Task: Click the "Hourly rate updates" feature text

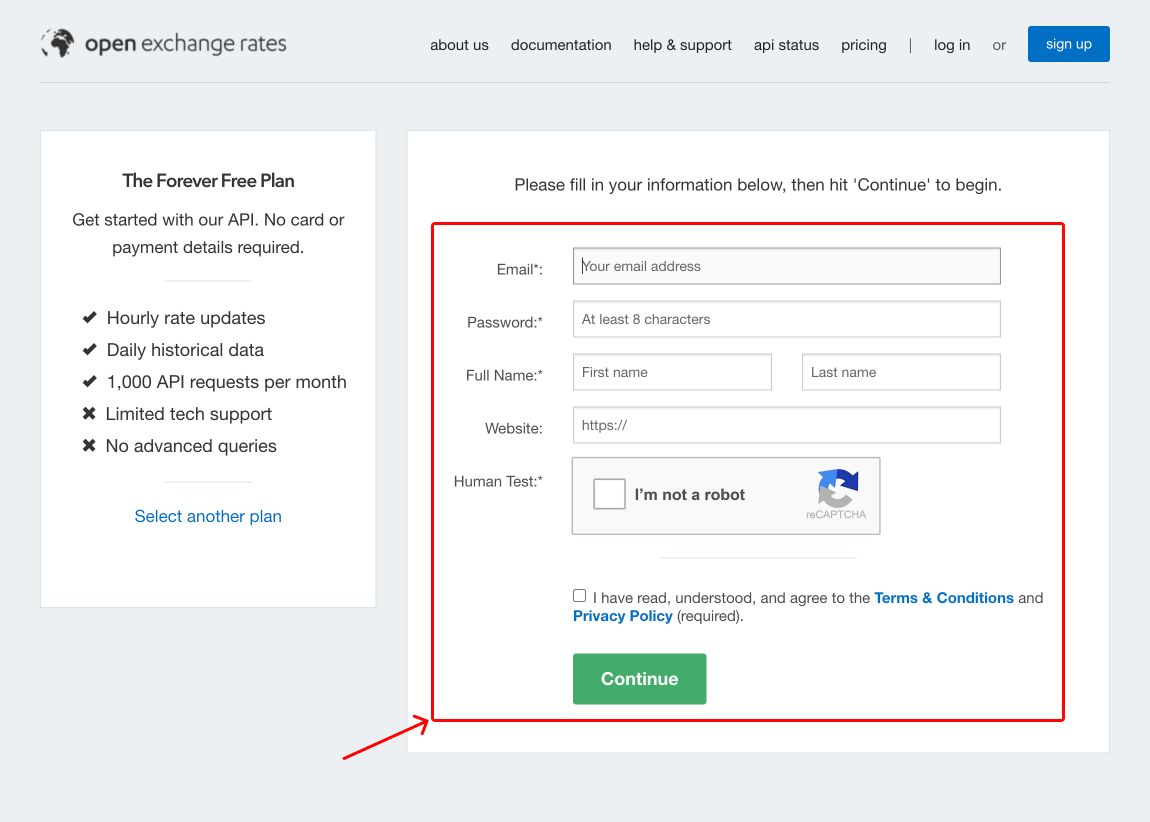Action: point(186,318)
